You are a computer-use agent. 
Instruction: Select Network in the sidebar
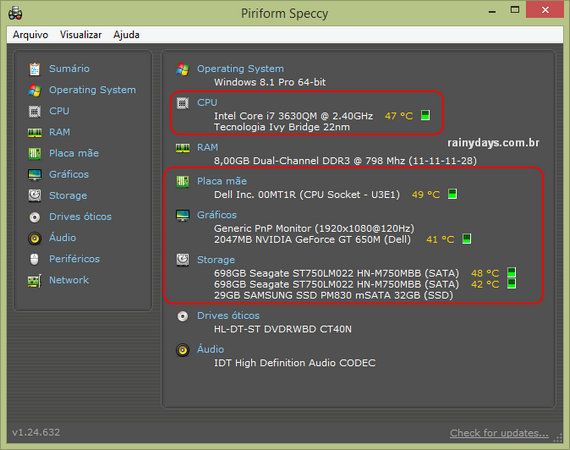coord(69,280)
